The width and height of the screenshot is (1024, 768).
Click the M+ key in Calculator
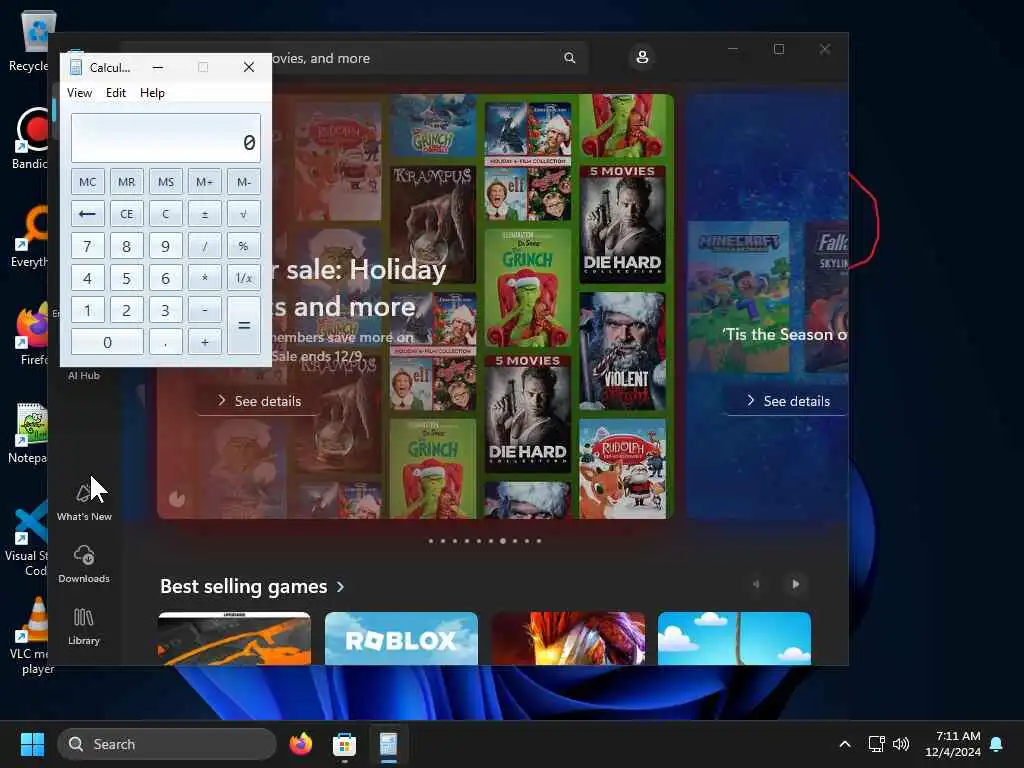[x=204, y=182]
